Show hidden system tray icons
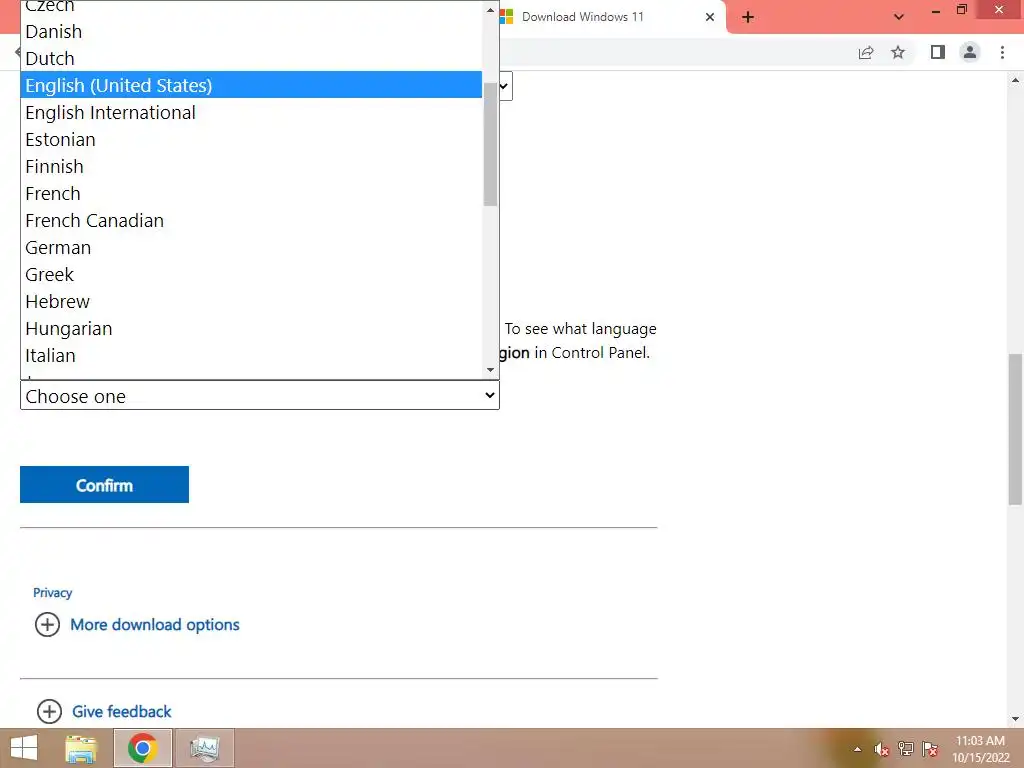The width and height of the screenshot is (1024, 768). [x=857, y=749]
